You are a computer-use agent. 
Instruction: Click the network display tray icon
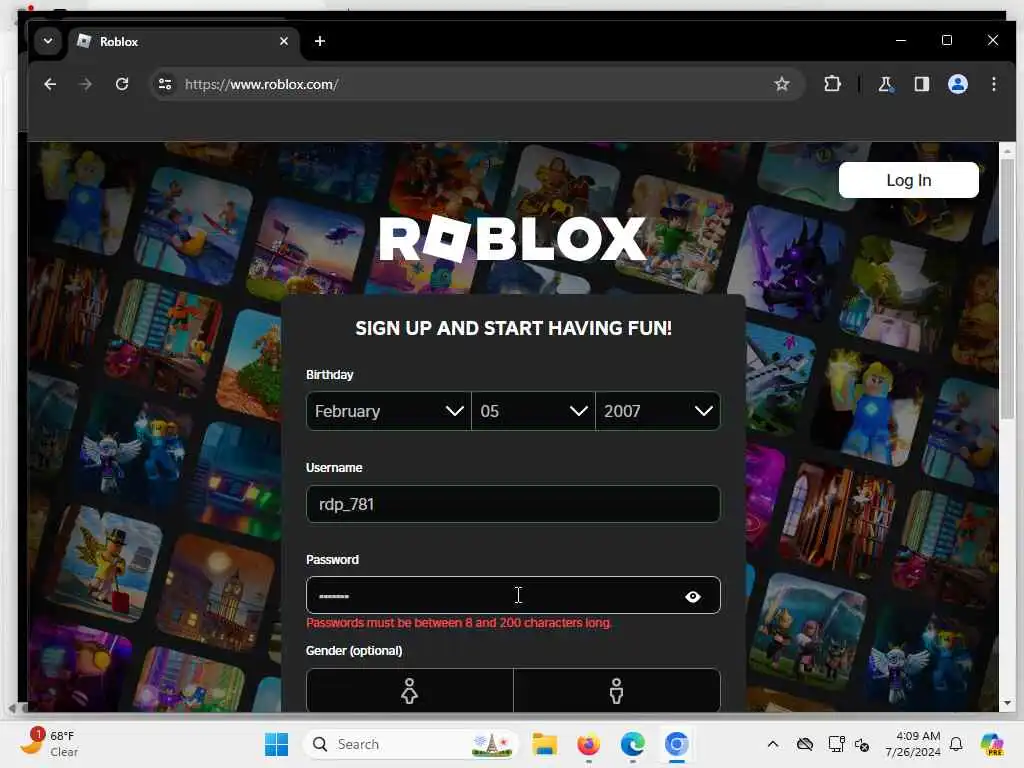[x=836, y=744]
